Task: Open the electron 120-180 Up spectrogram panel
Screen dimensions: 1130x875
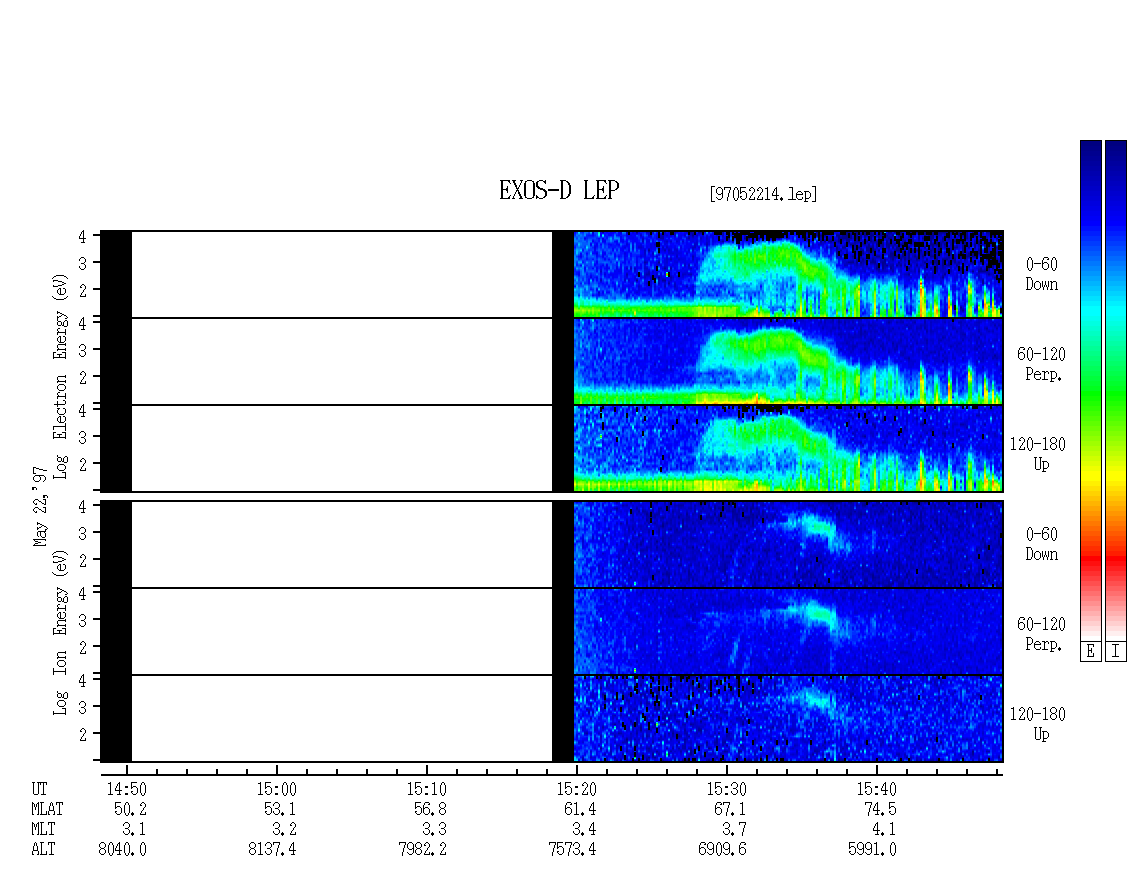Action: [552, 448]
